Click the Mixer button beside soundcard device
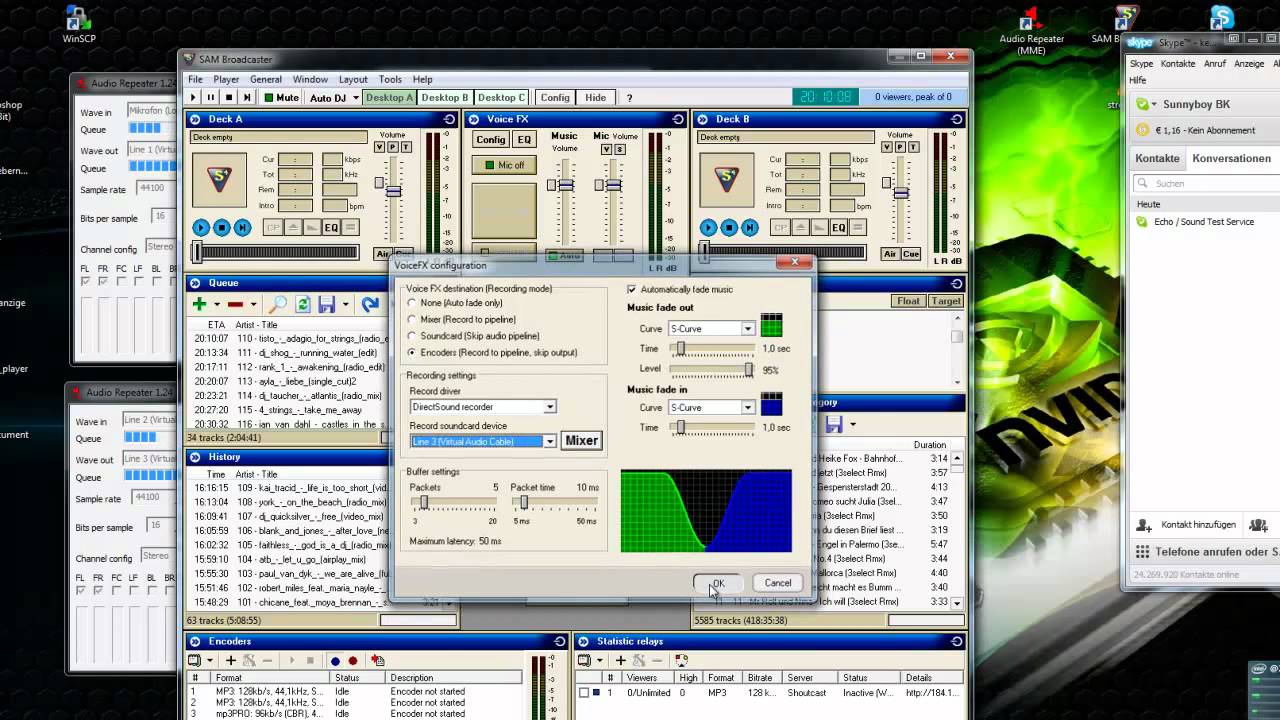Image resolution: width=1280 pixels, height=720 pixels. pyautogui.click(x=581, y=441)
